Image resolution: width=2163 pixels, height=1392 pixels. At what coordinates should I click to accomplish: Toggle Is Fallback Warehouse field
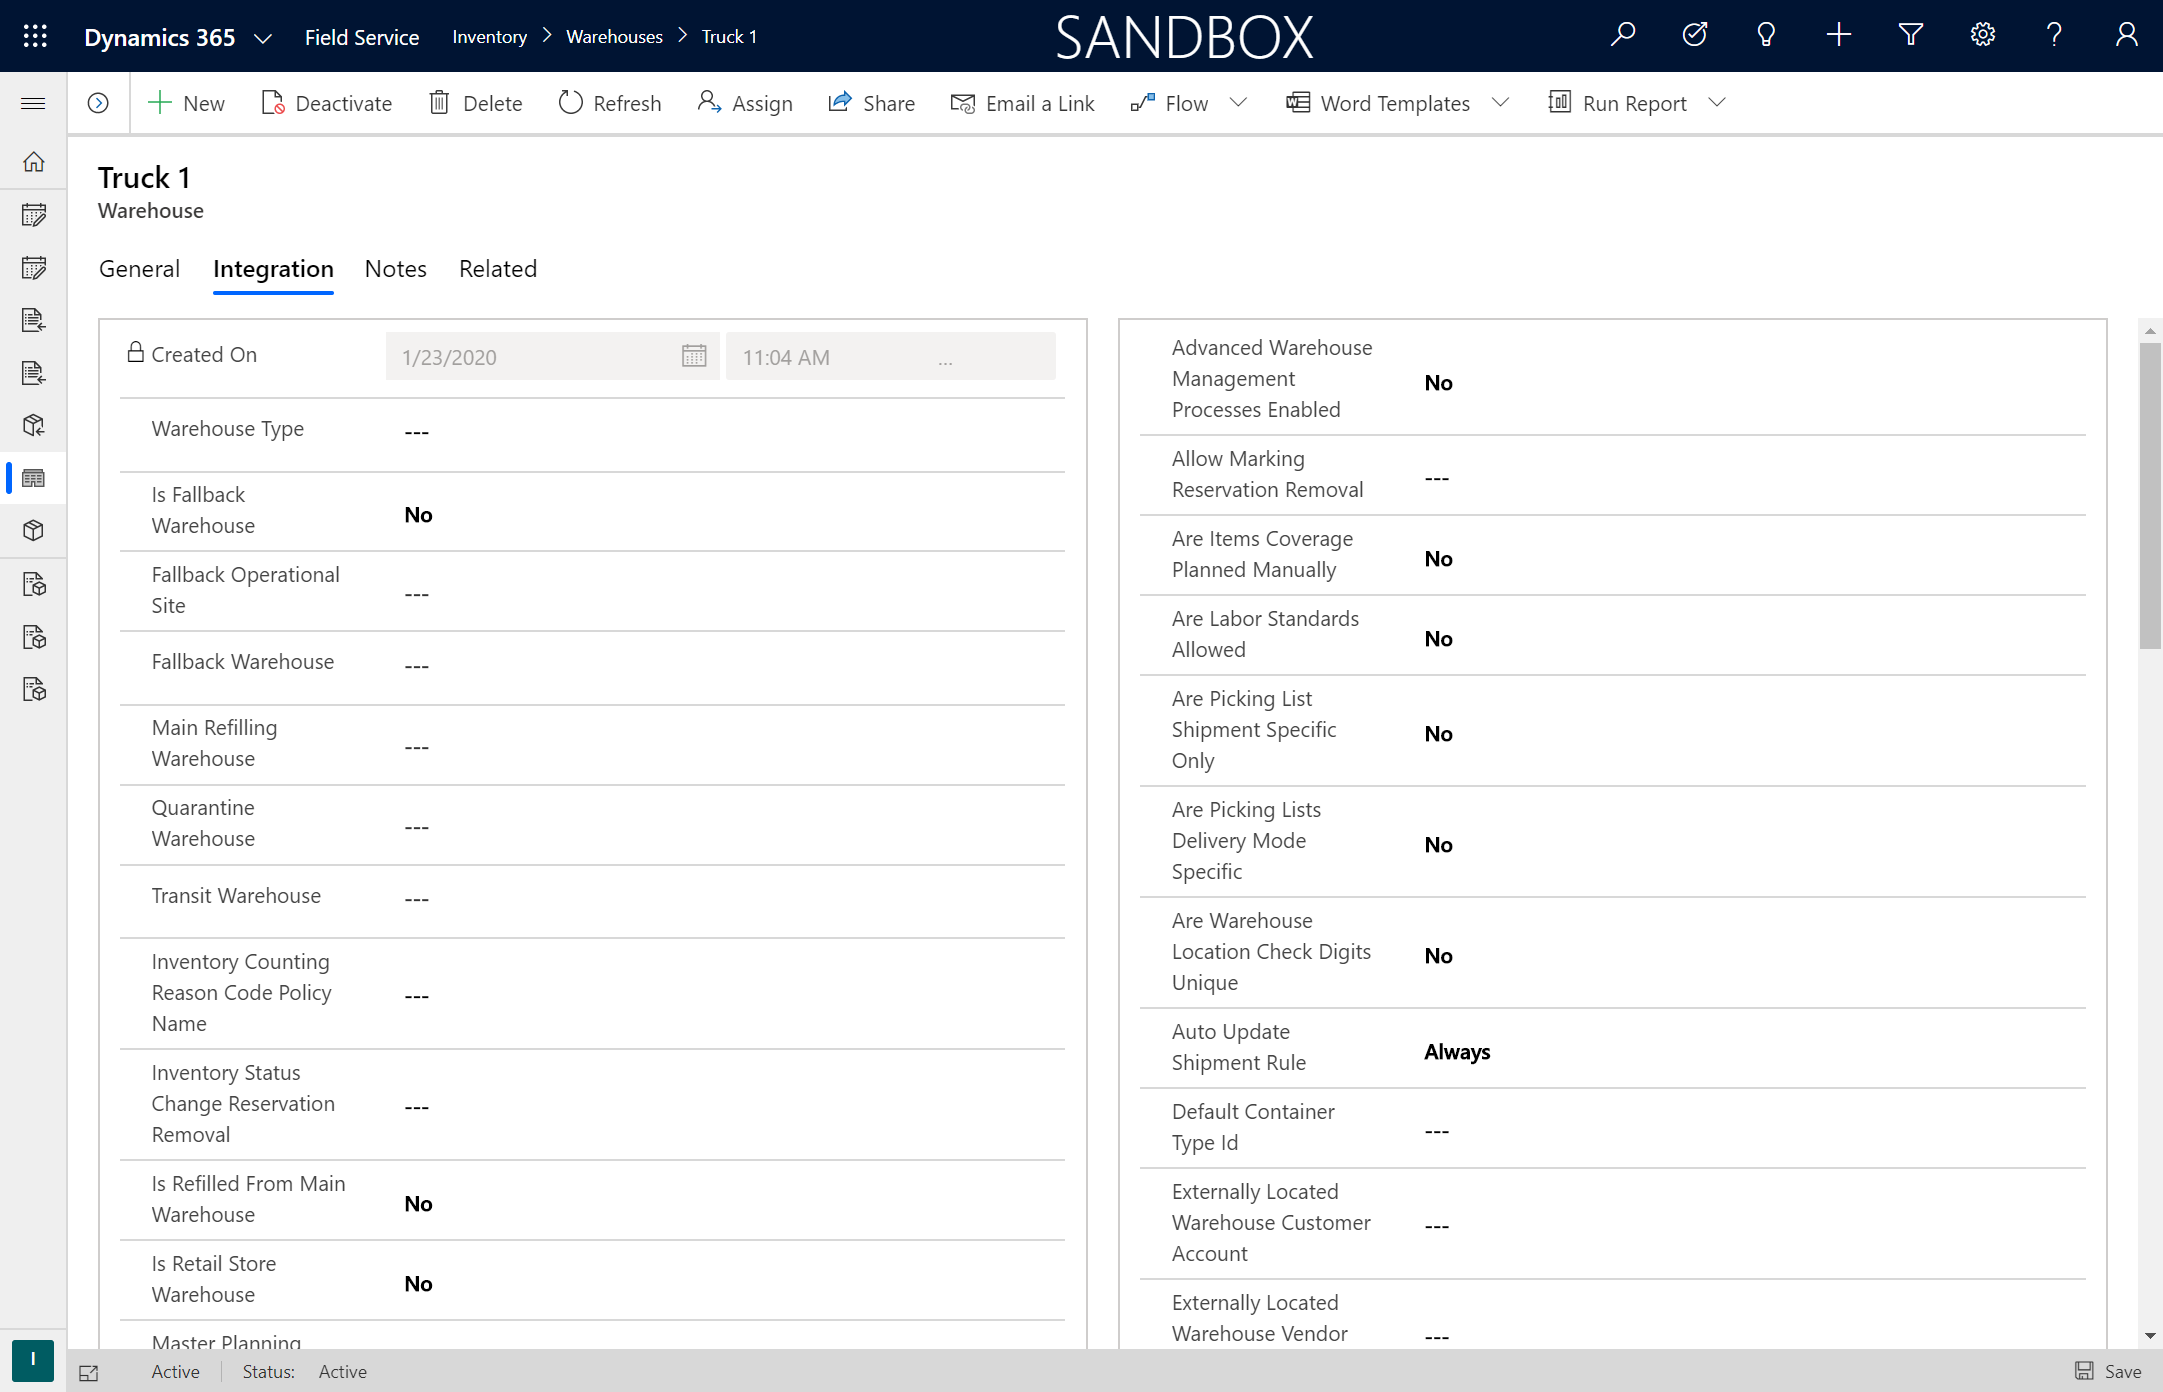(x=416, y=514)
